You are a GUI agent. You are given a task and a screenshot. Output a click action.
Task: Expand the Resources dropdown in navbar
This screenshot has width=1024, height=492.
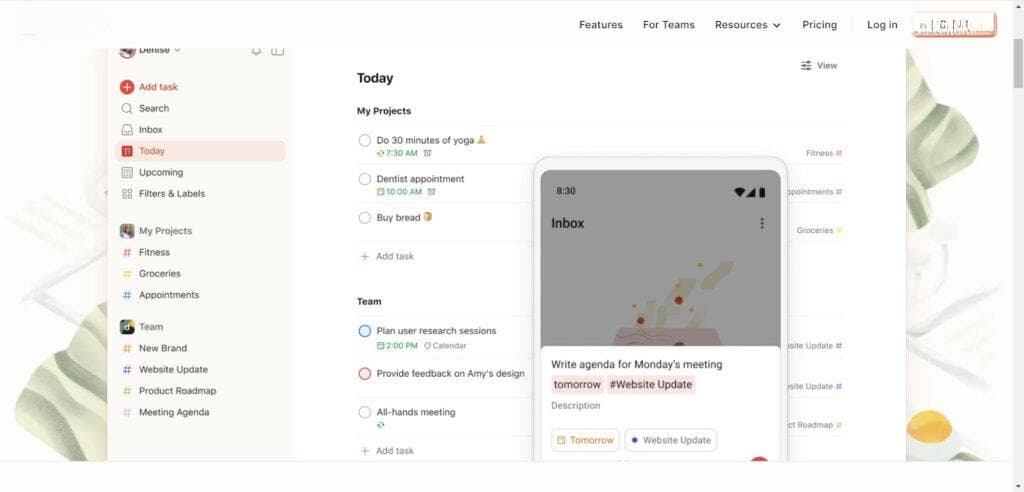click(x=748, y=25)
